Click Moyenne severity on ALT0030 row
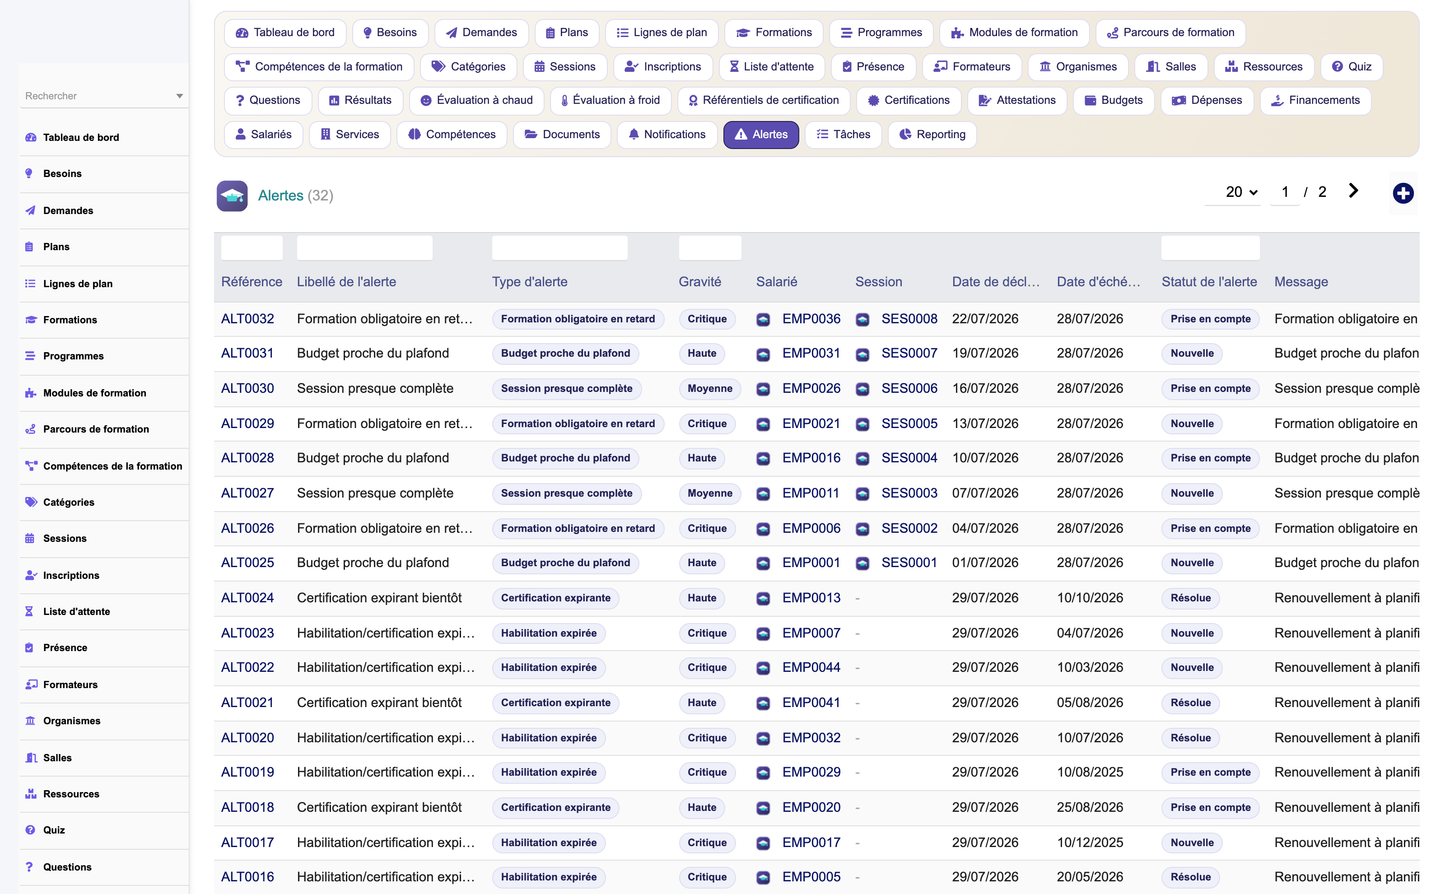The width and height of the screenshot is (1445, 894). (x=710, y=389)
